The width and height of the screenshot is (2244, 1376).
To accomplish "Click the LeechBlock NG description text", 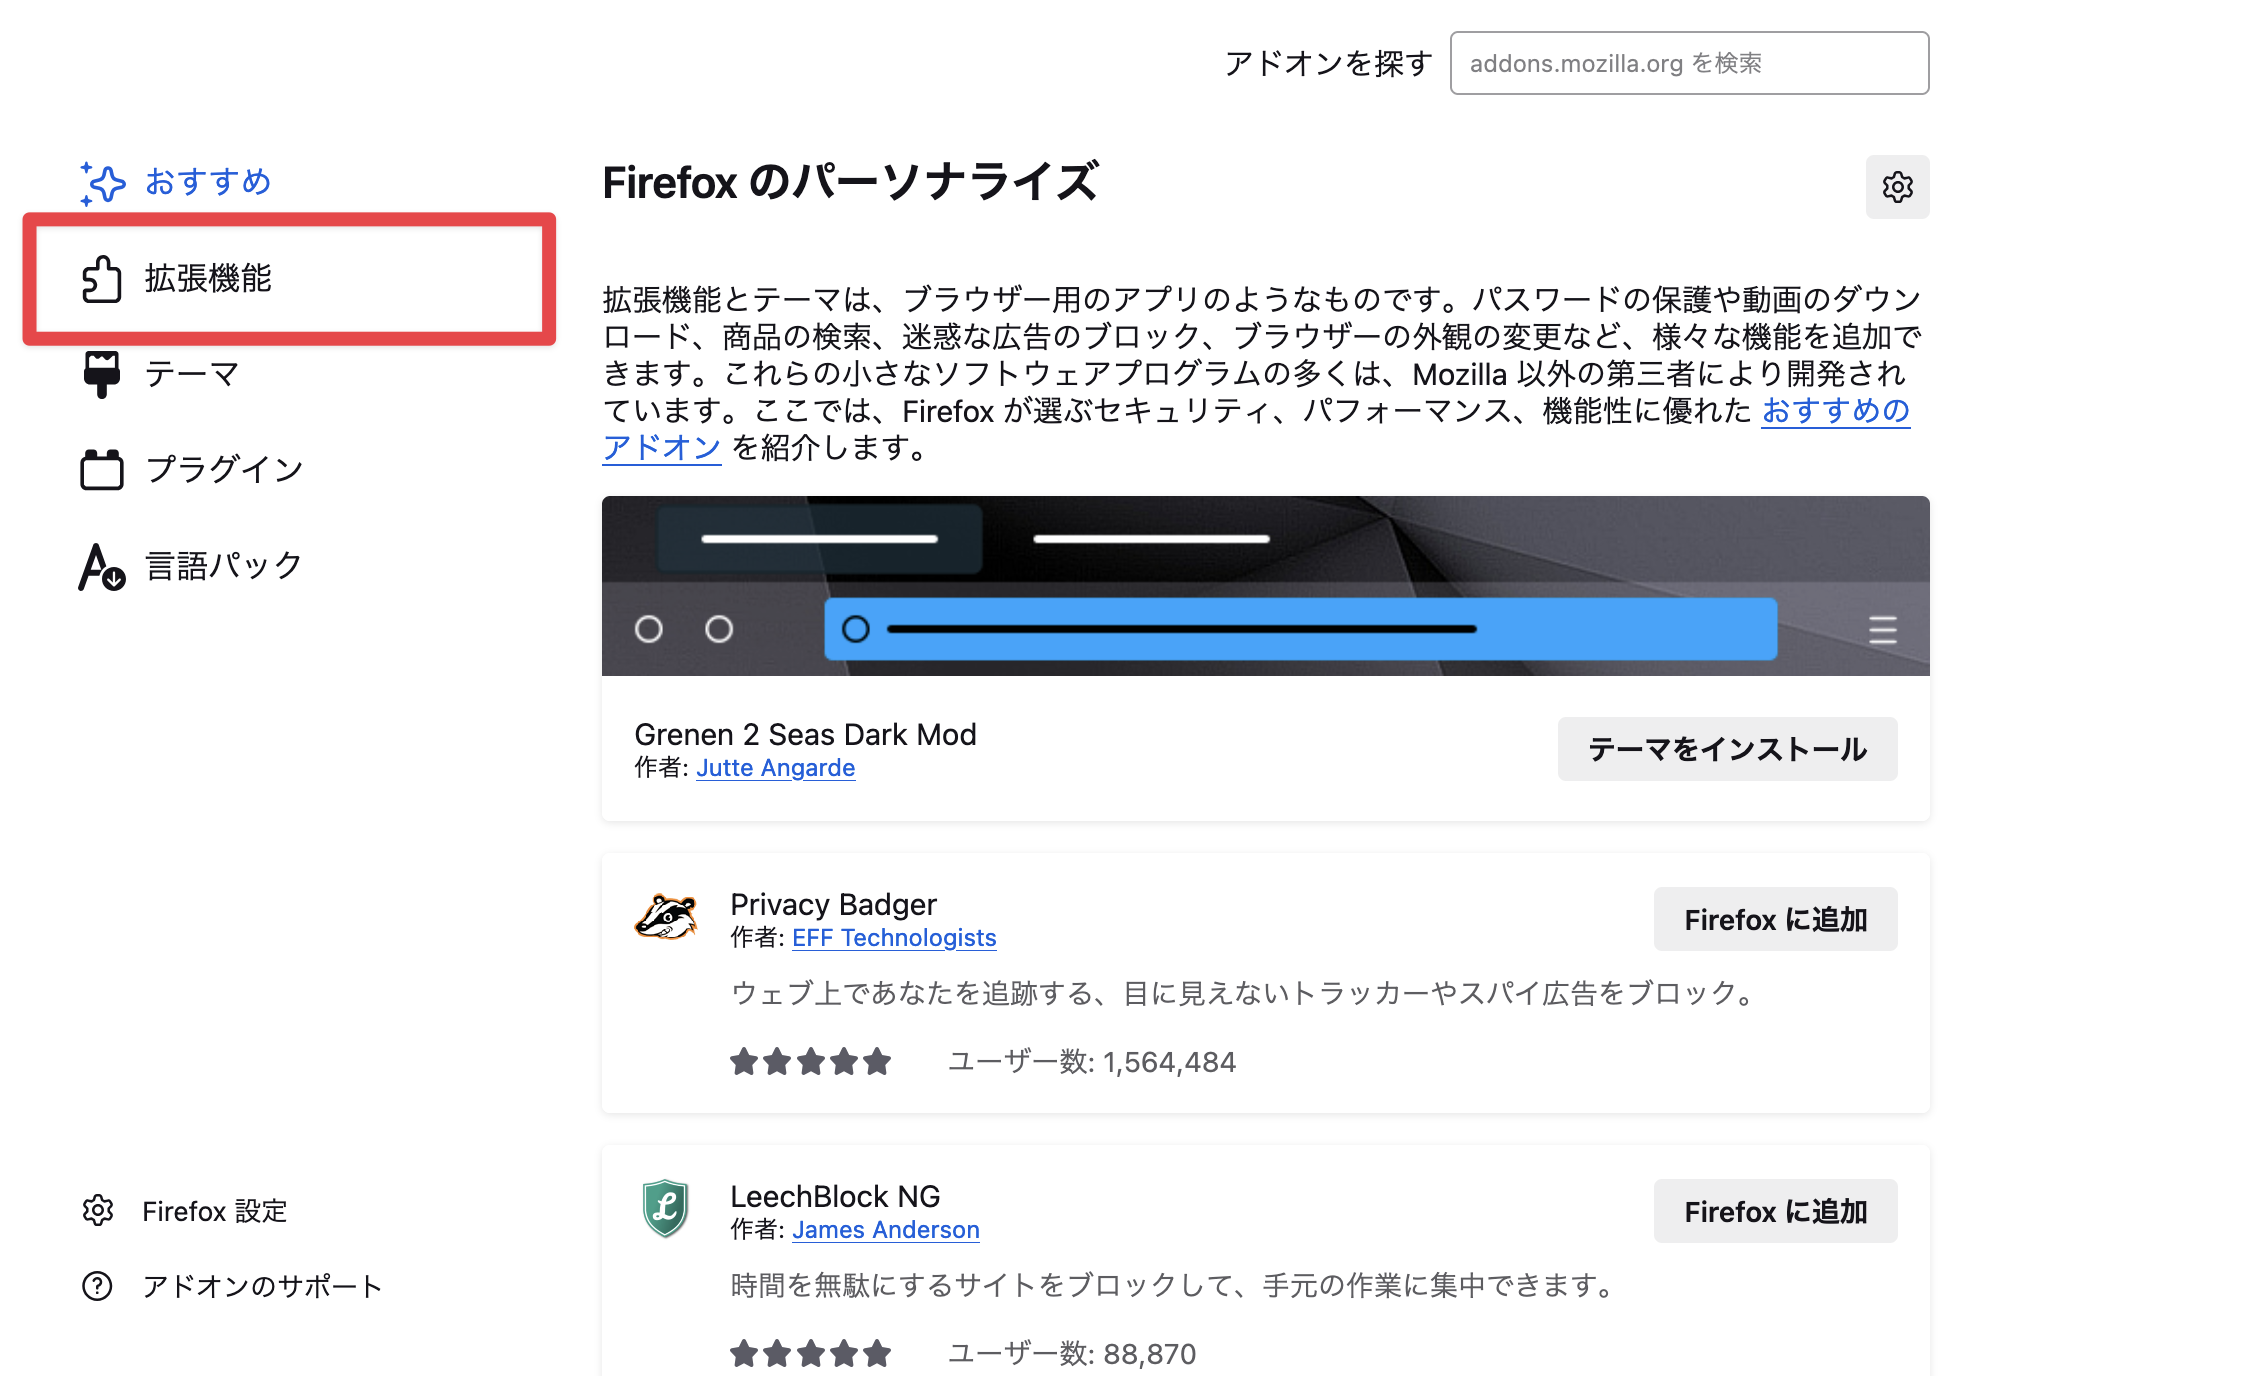I will coord(1175,1285).
